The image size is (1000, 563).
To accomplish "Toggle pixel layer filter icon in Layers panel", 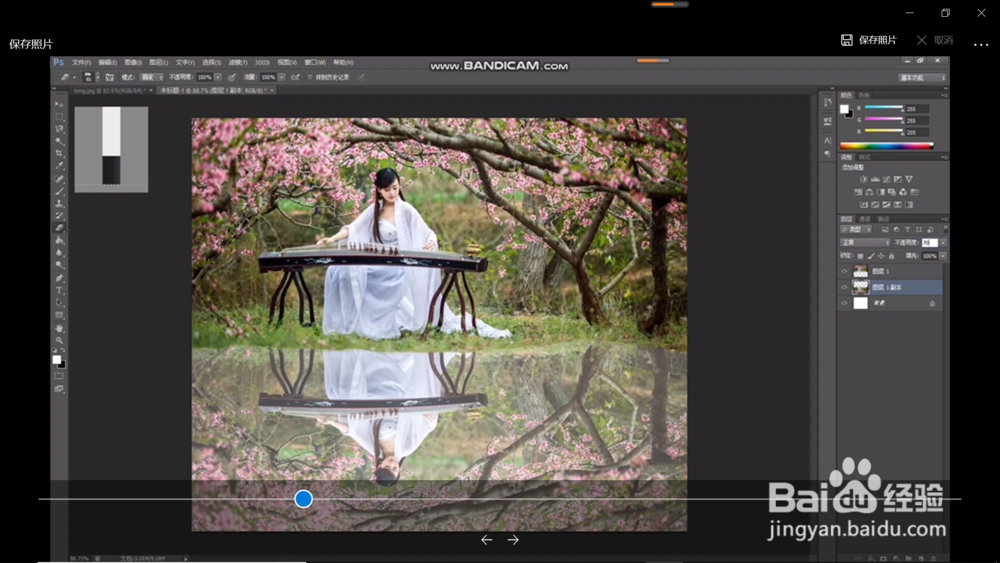I will click(x=885, y=230).
